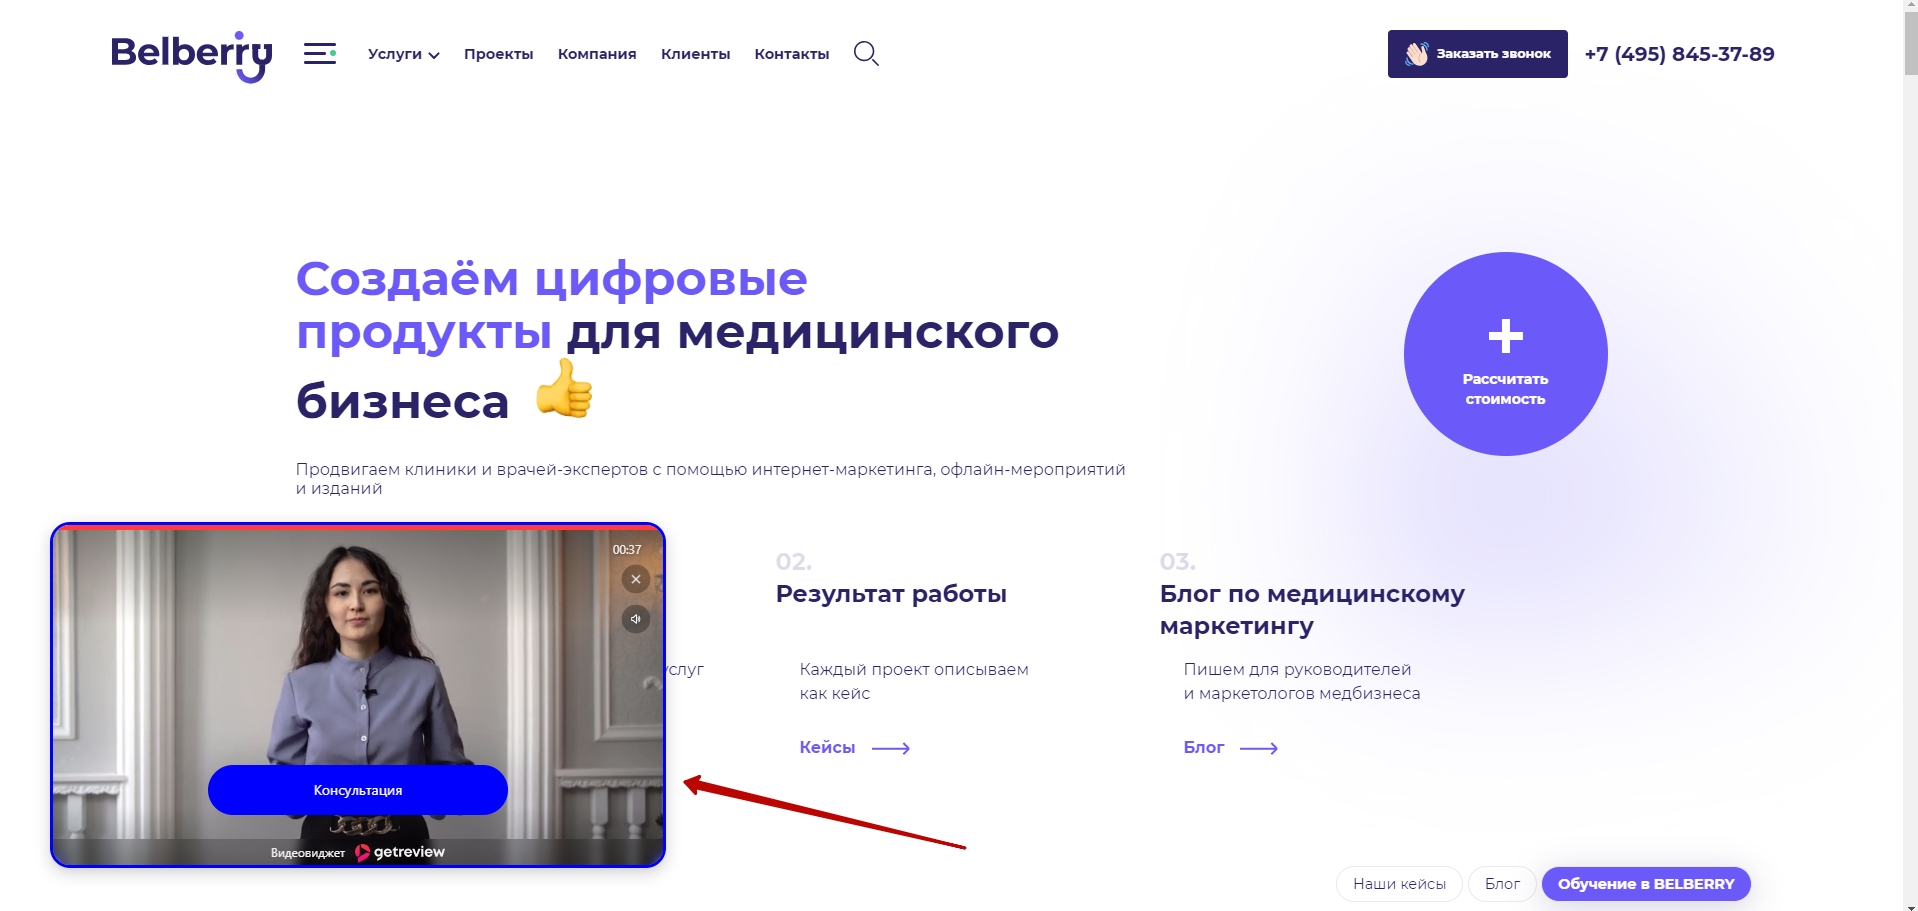
Task: Call the phone number +7 (495) 845-37-89
Action: pyautogui.click(x=1679, y=54)
